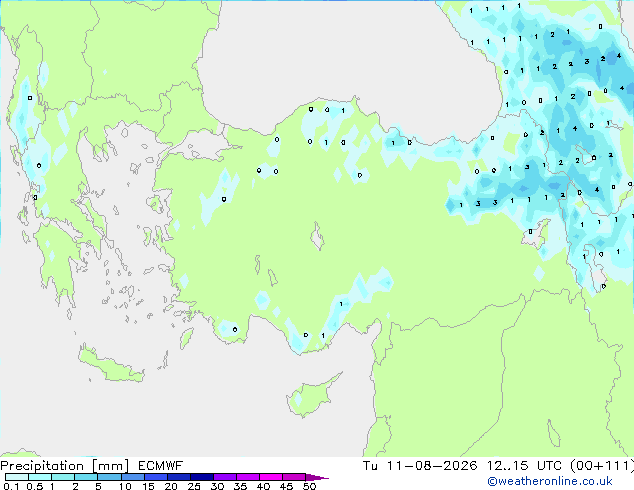Select the 5–10 mm legend color box
The width and height of the screenshot is (634, 490).
[x=109, y=477]
